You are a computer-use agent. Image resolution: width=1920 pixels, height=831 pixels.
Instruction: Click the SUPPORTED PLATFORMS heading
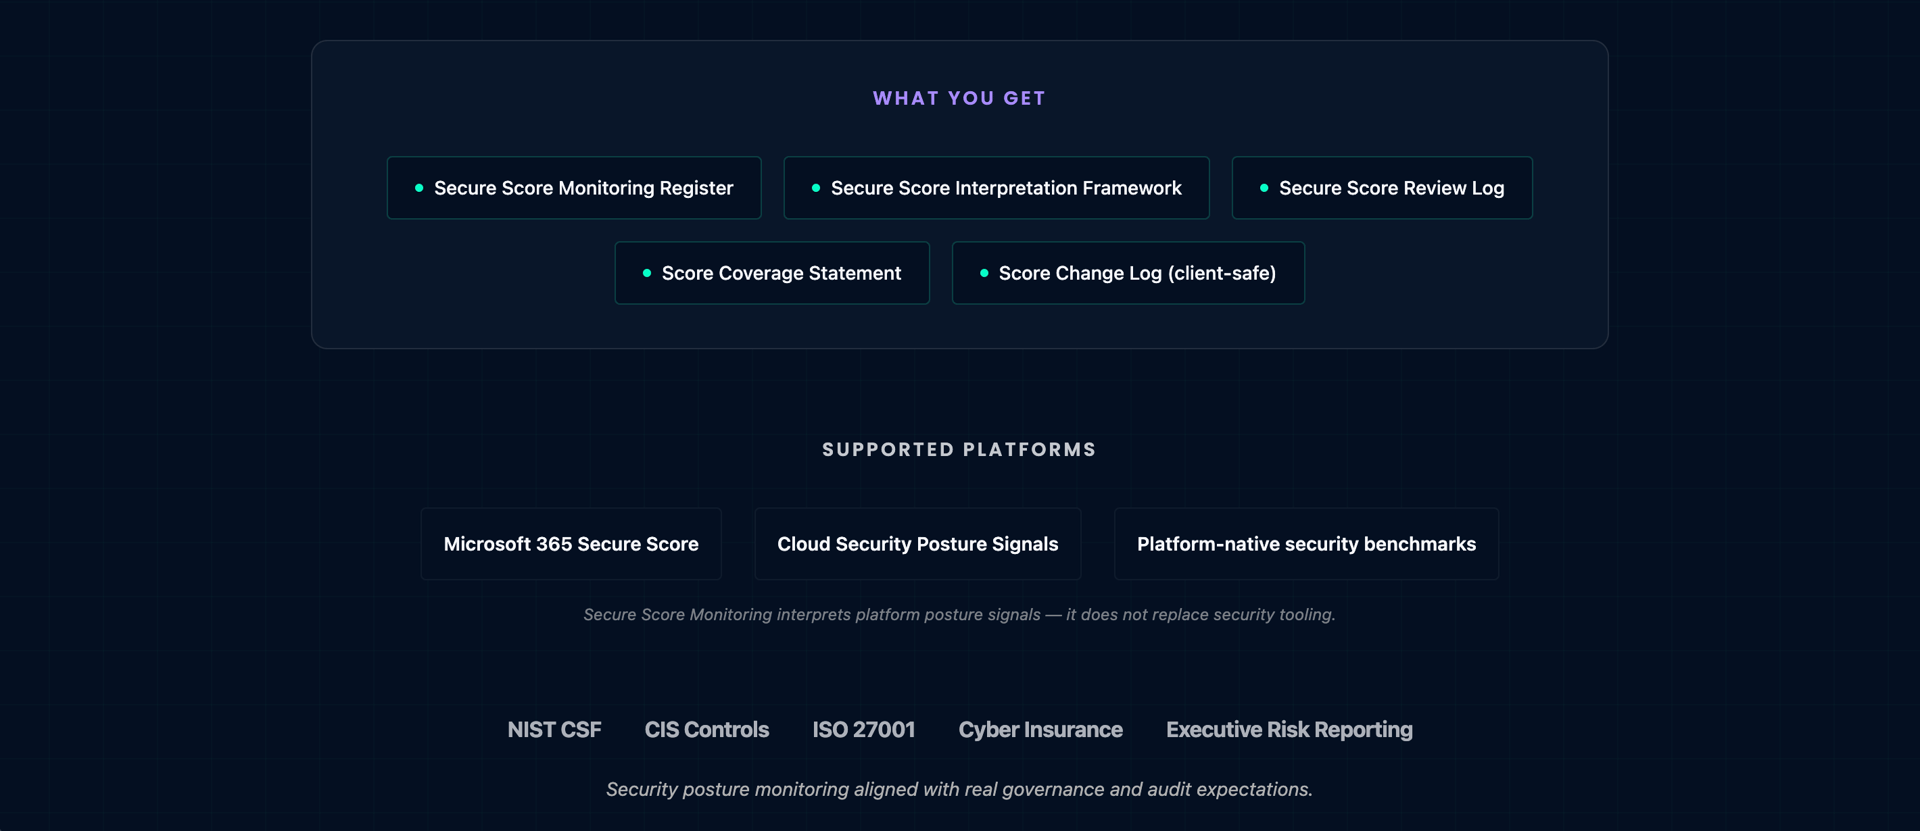coord(959,450)
